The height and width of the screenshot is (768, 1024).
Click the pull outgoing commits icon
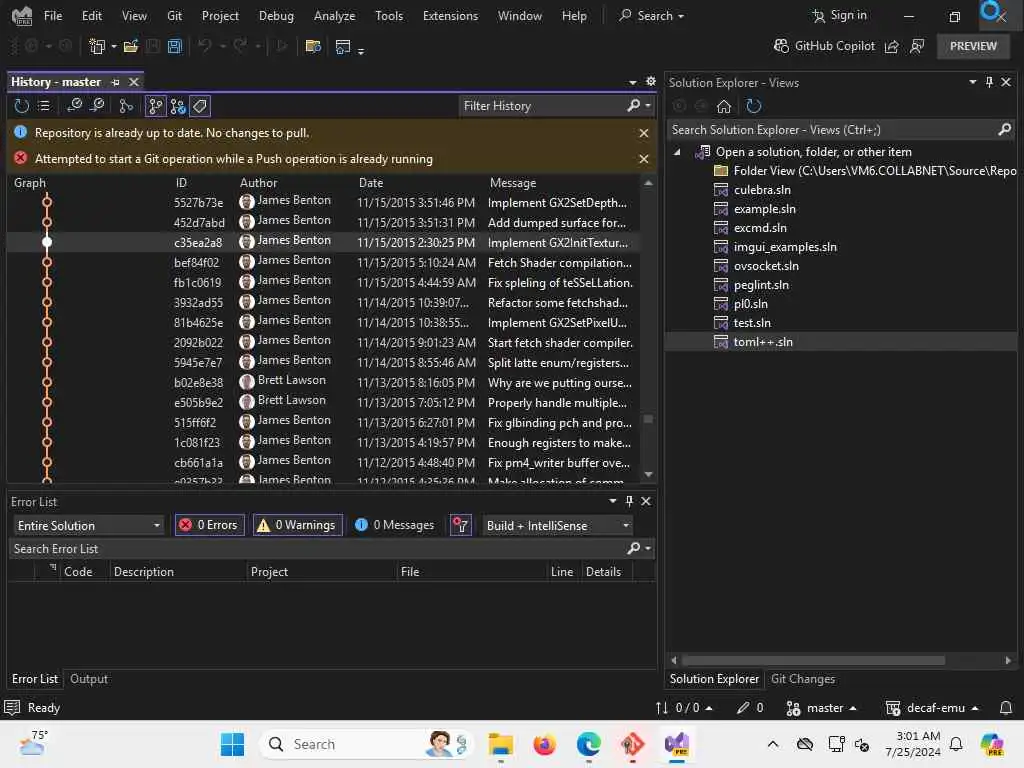tap(97, 106)
